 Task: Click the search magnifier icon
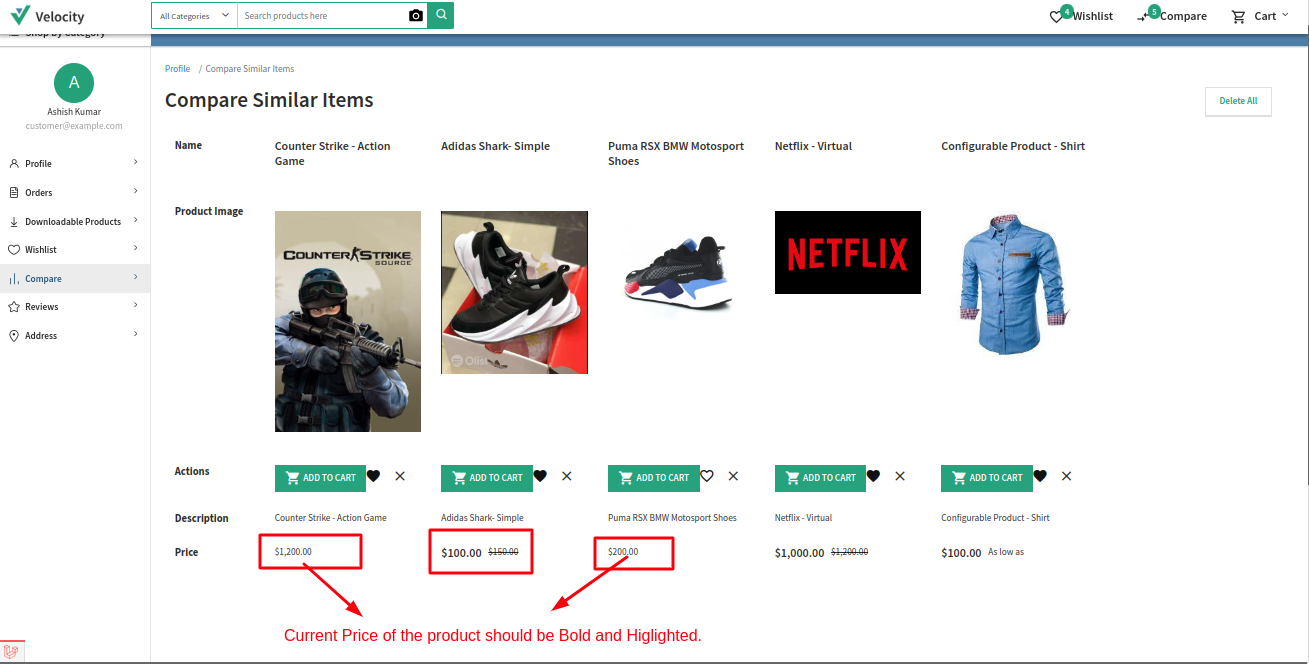440,15
